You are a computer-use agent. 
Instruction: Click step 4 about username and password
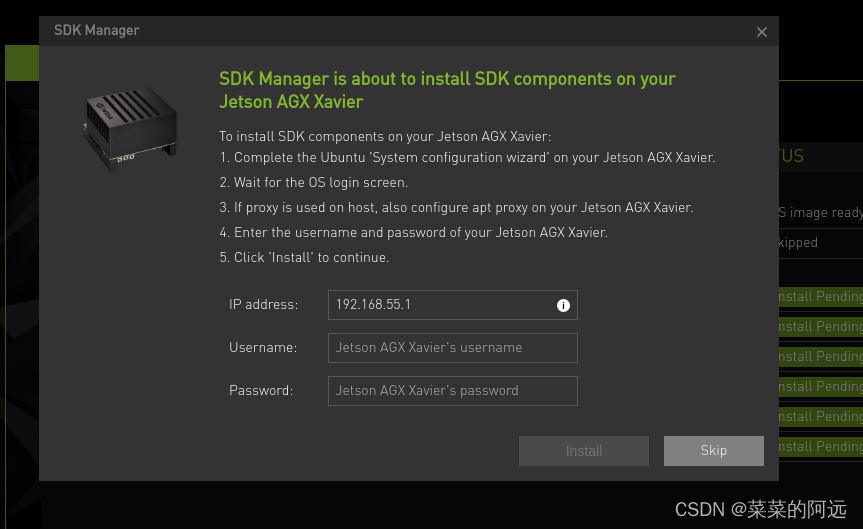click(413, 232)
